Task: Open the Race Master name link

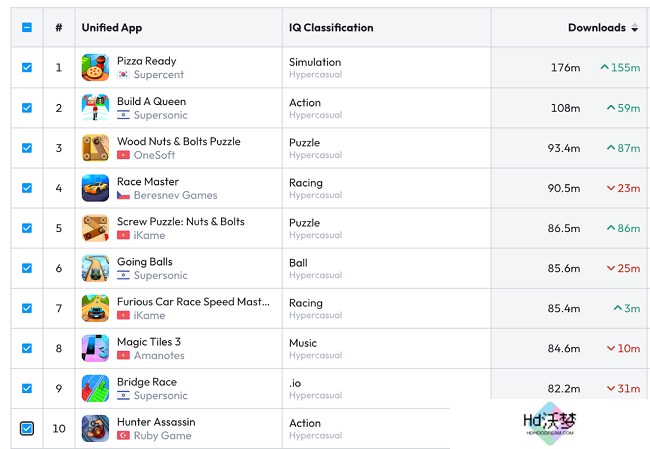Action: [148, 182]
